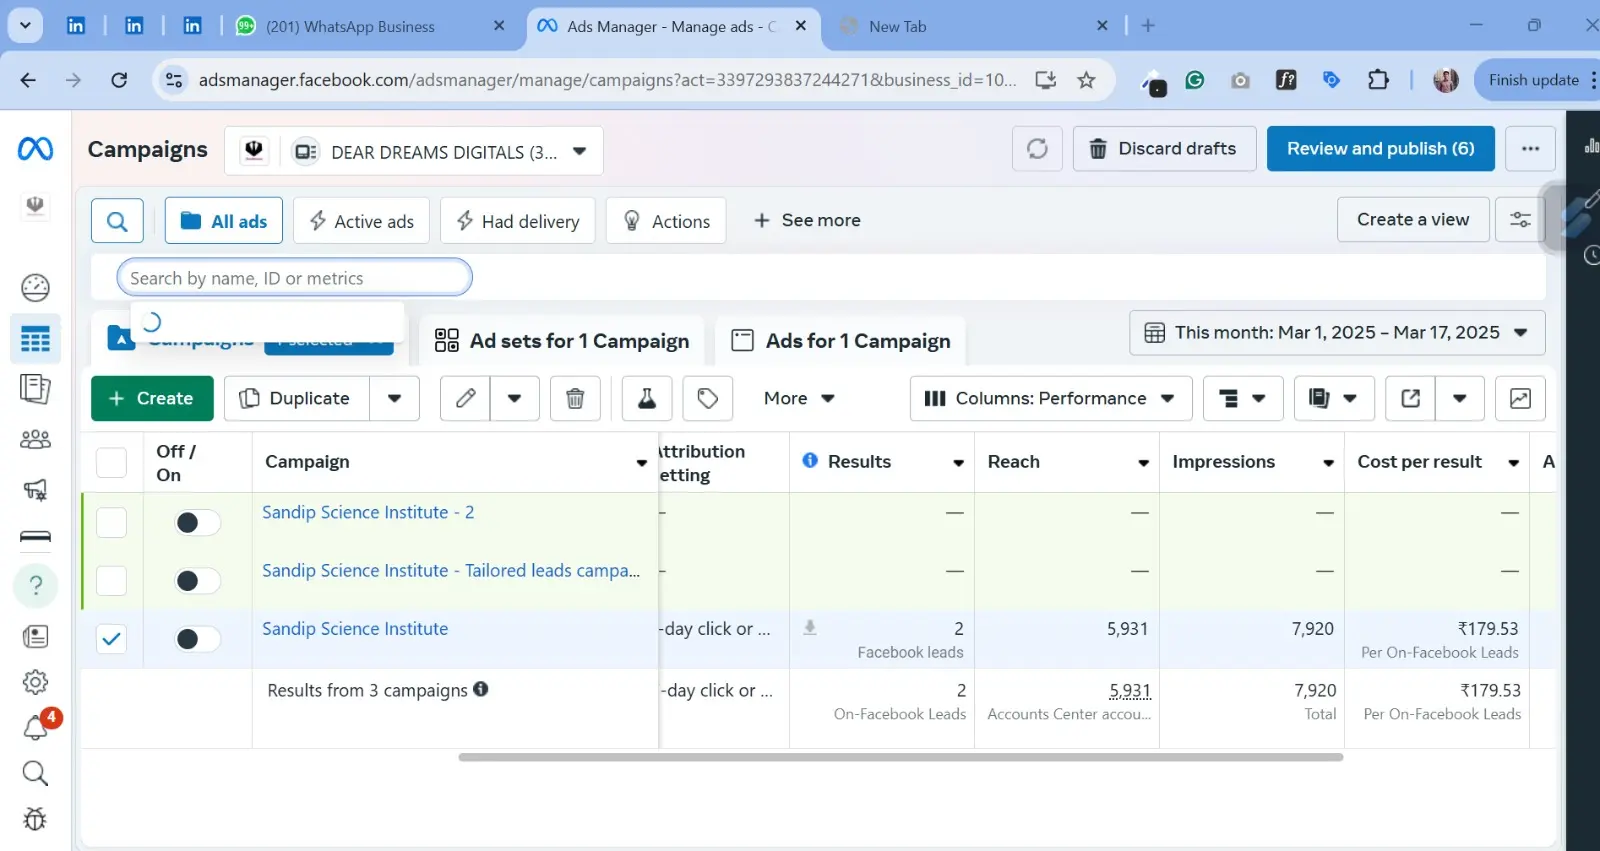The width and height of the screenshot is (1600, 851).
Task: Click the horizontal table scrollbar
Action: tap(900, 757)
